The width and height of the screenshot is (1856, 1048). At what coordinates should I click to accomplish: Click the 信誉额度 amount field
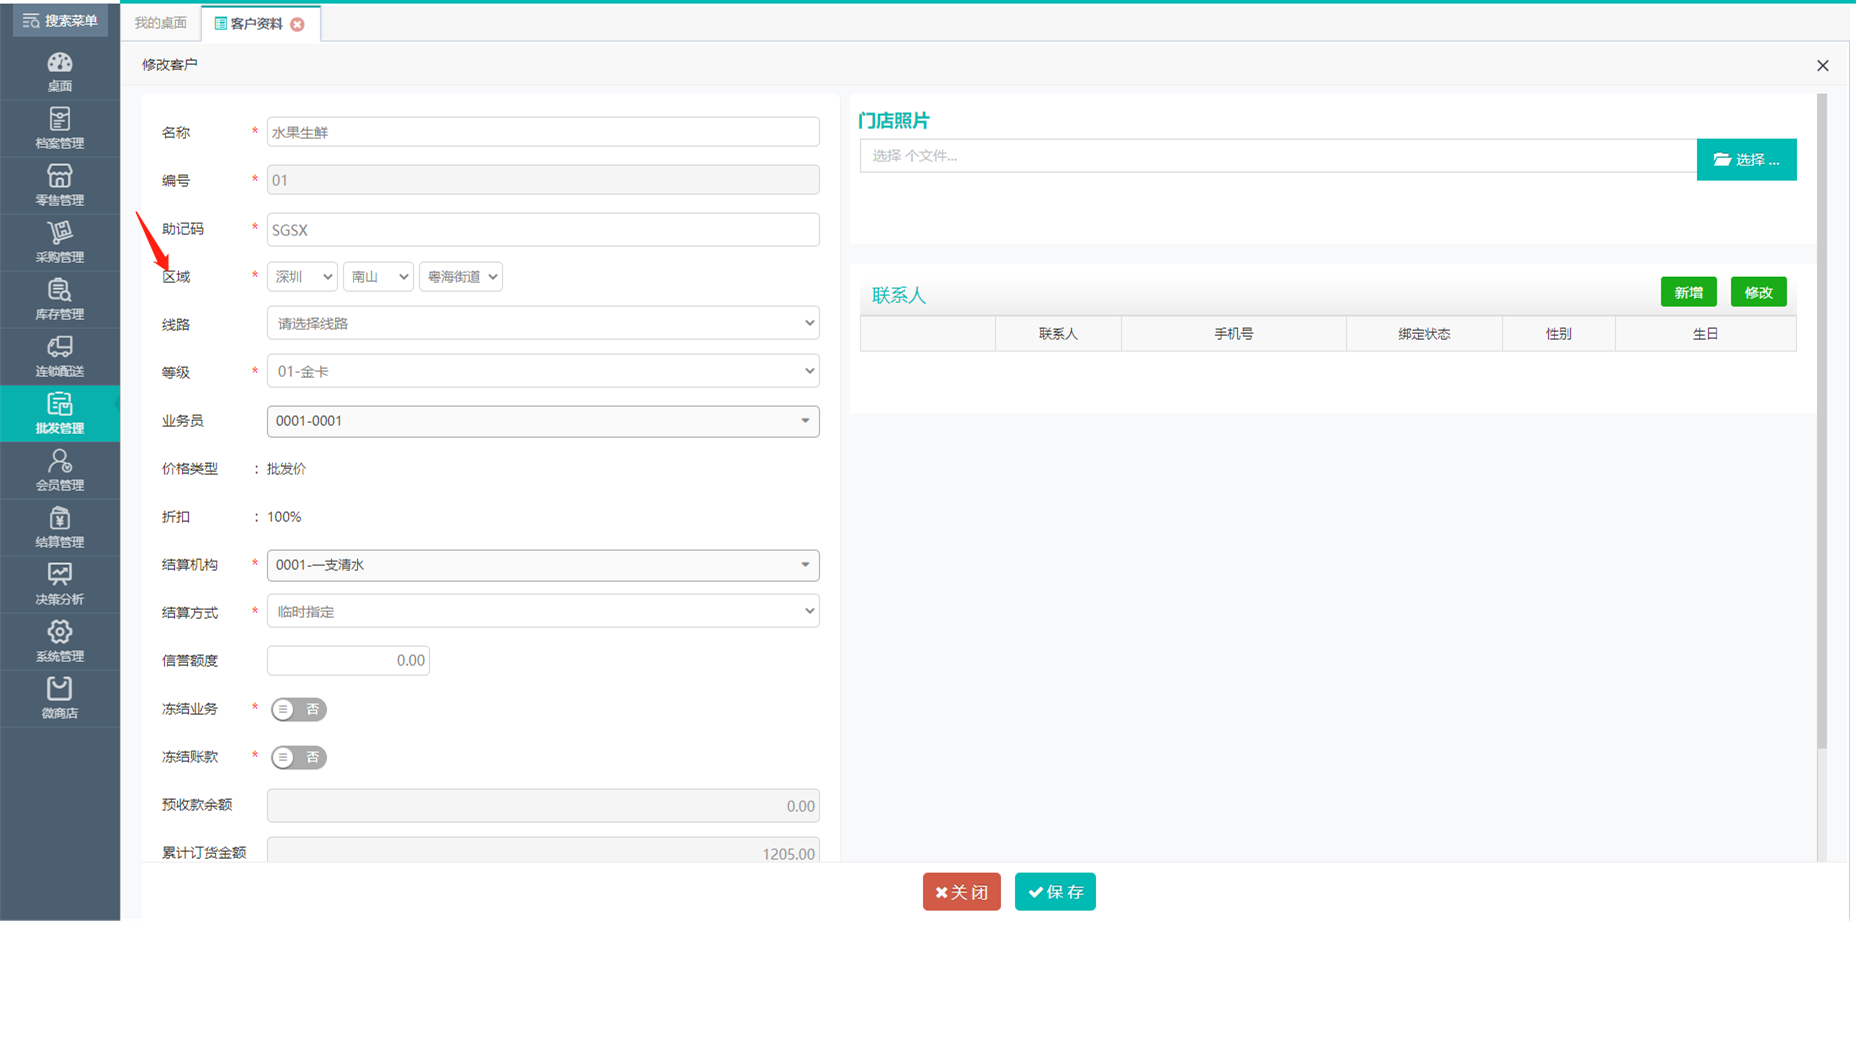tap(348, 660)
